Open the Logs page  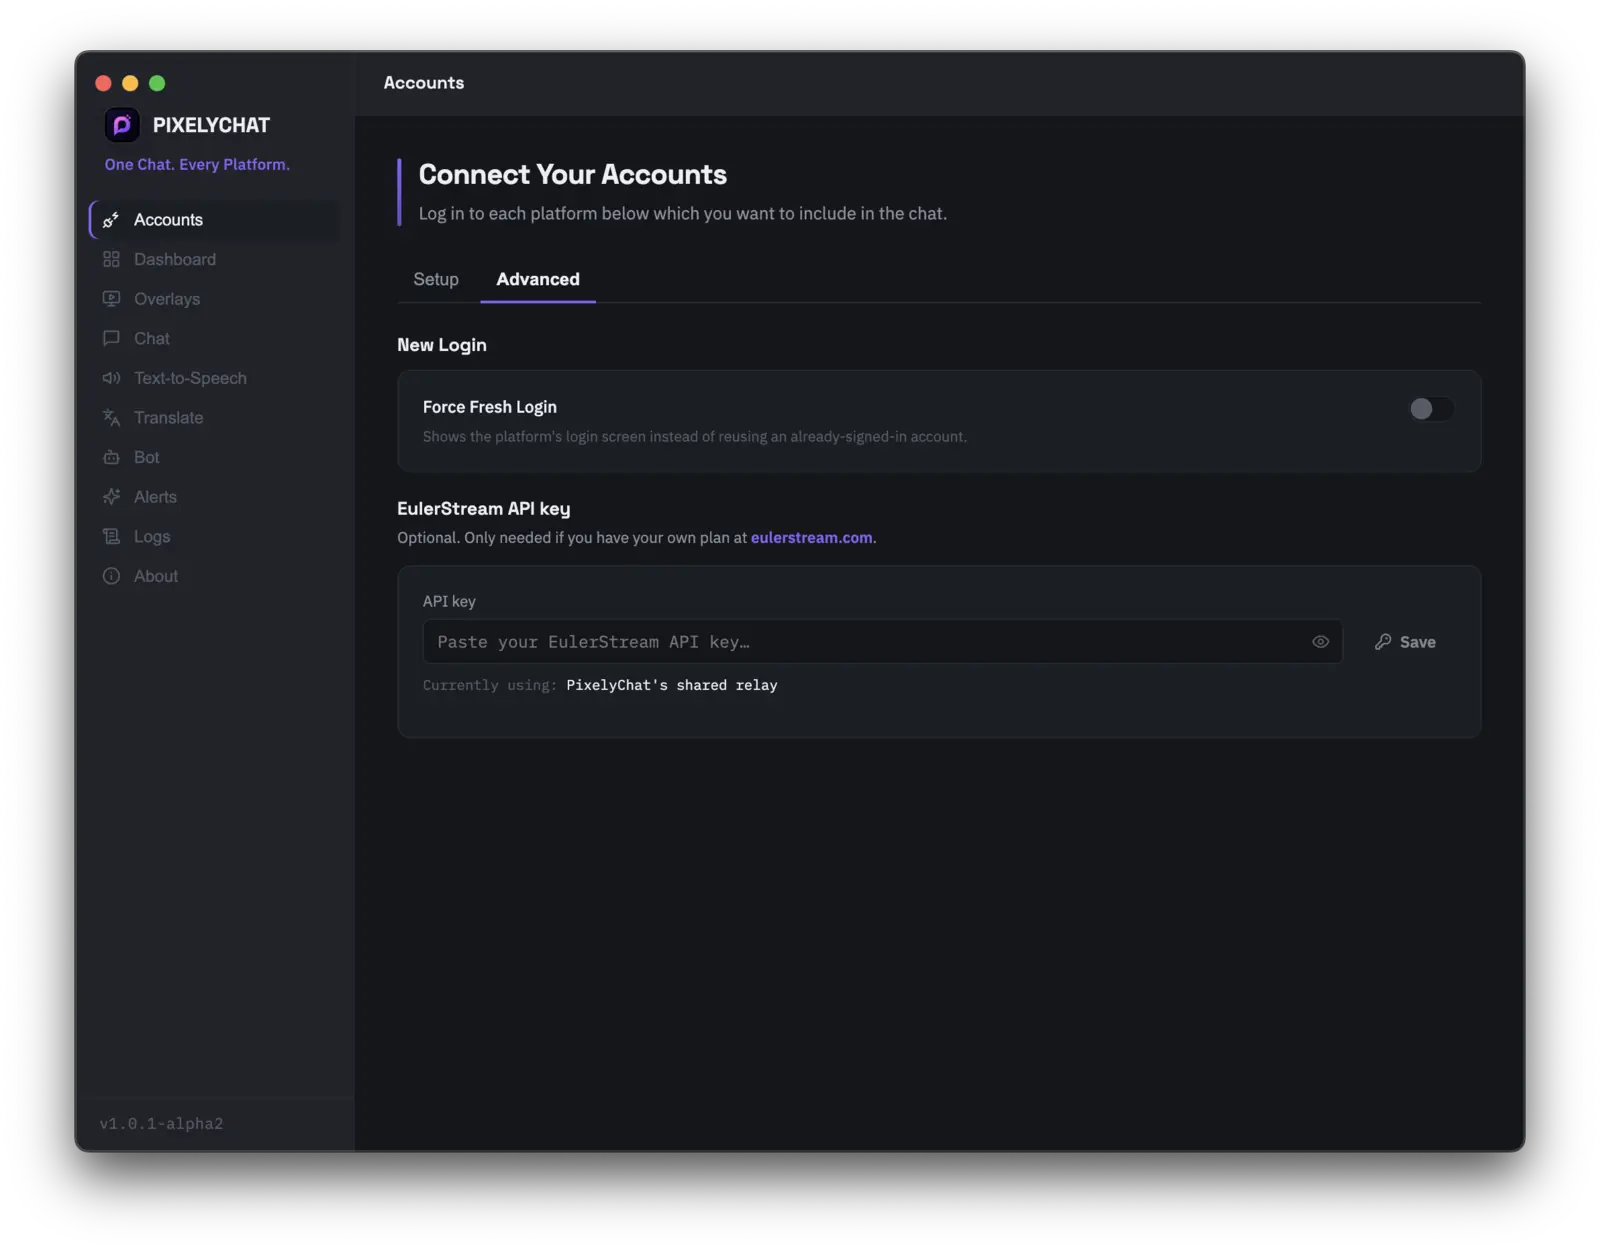215,536
